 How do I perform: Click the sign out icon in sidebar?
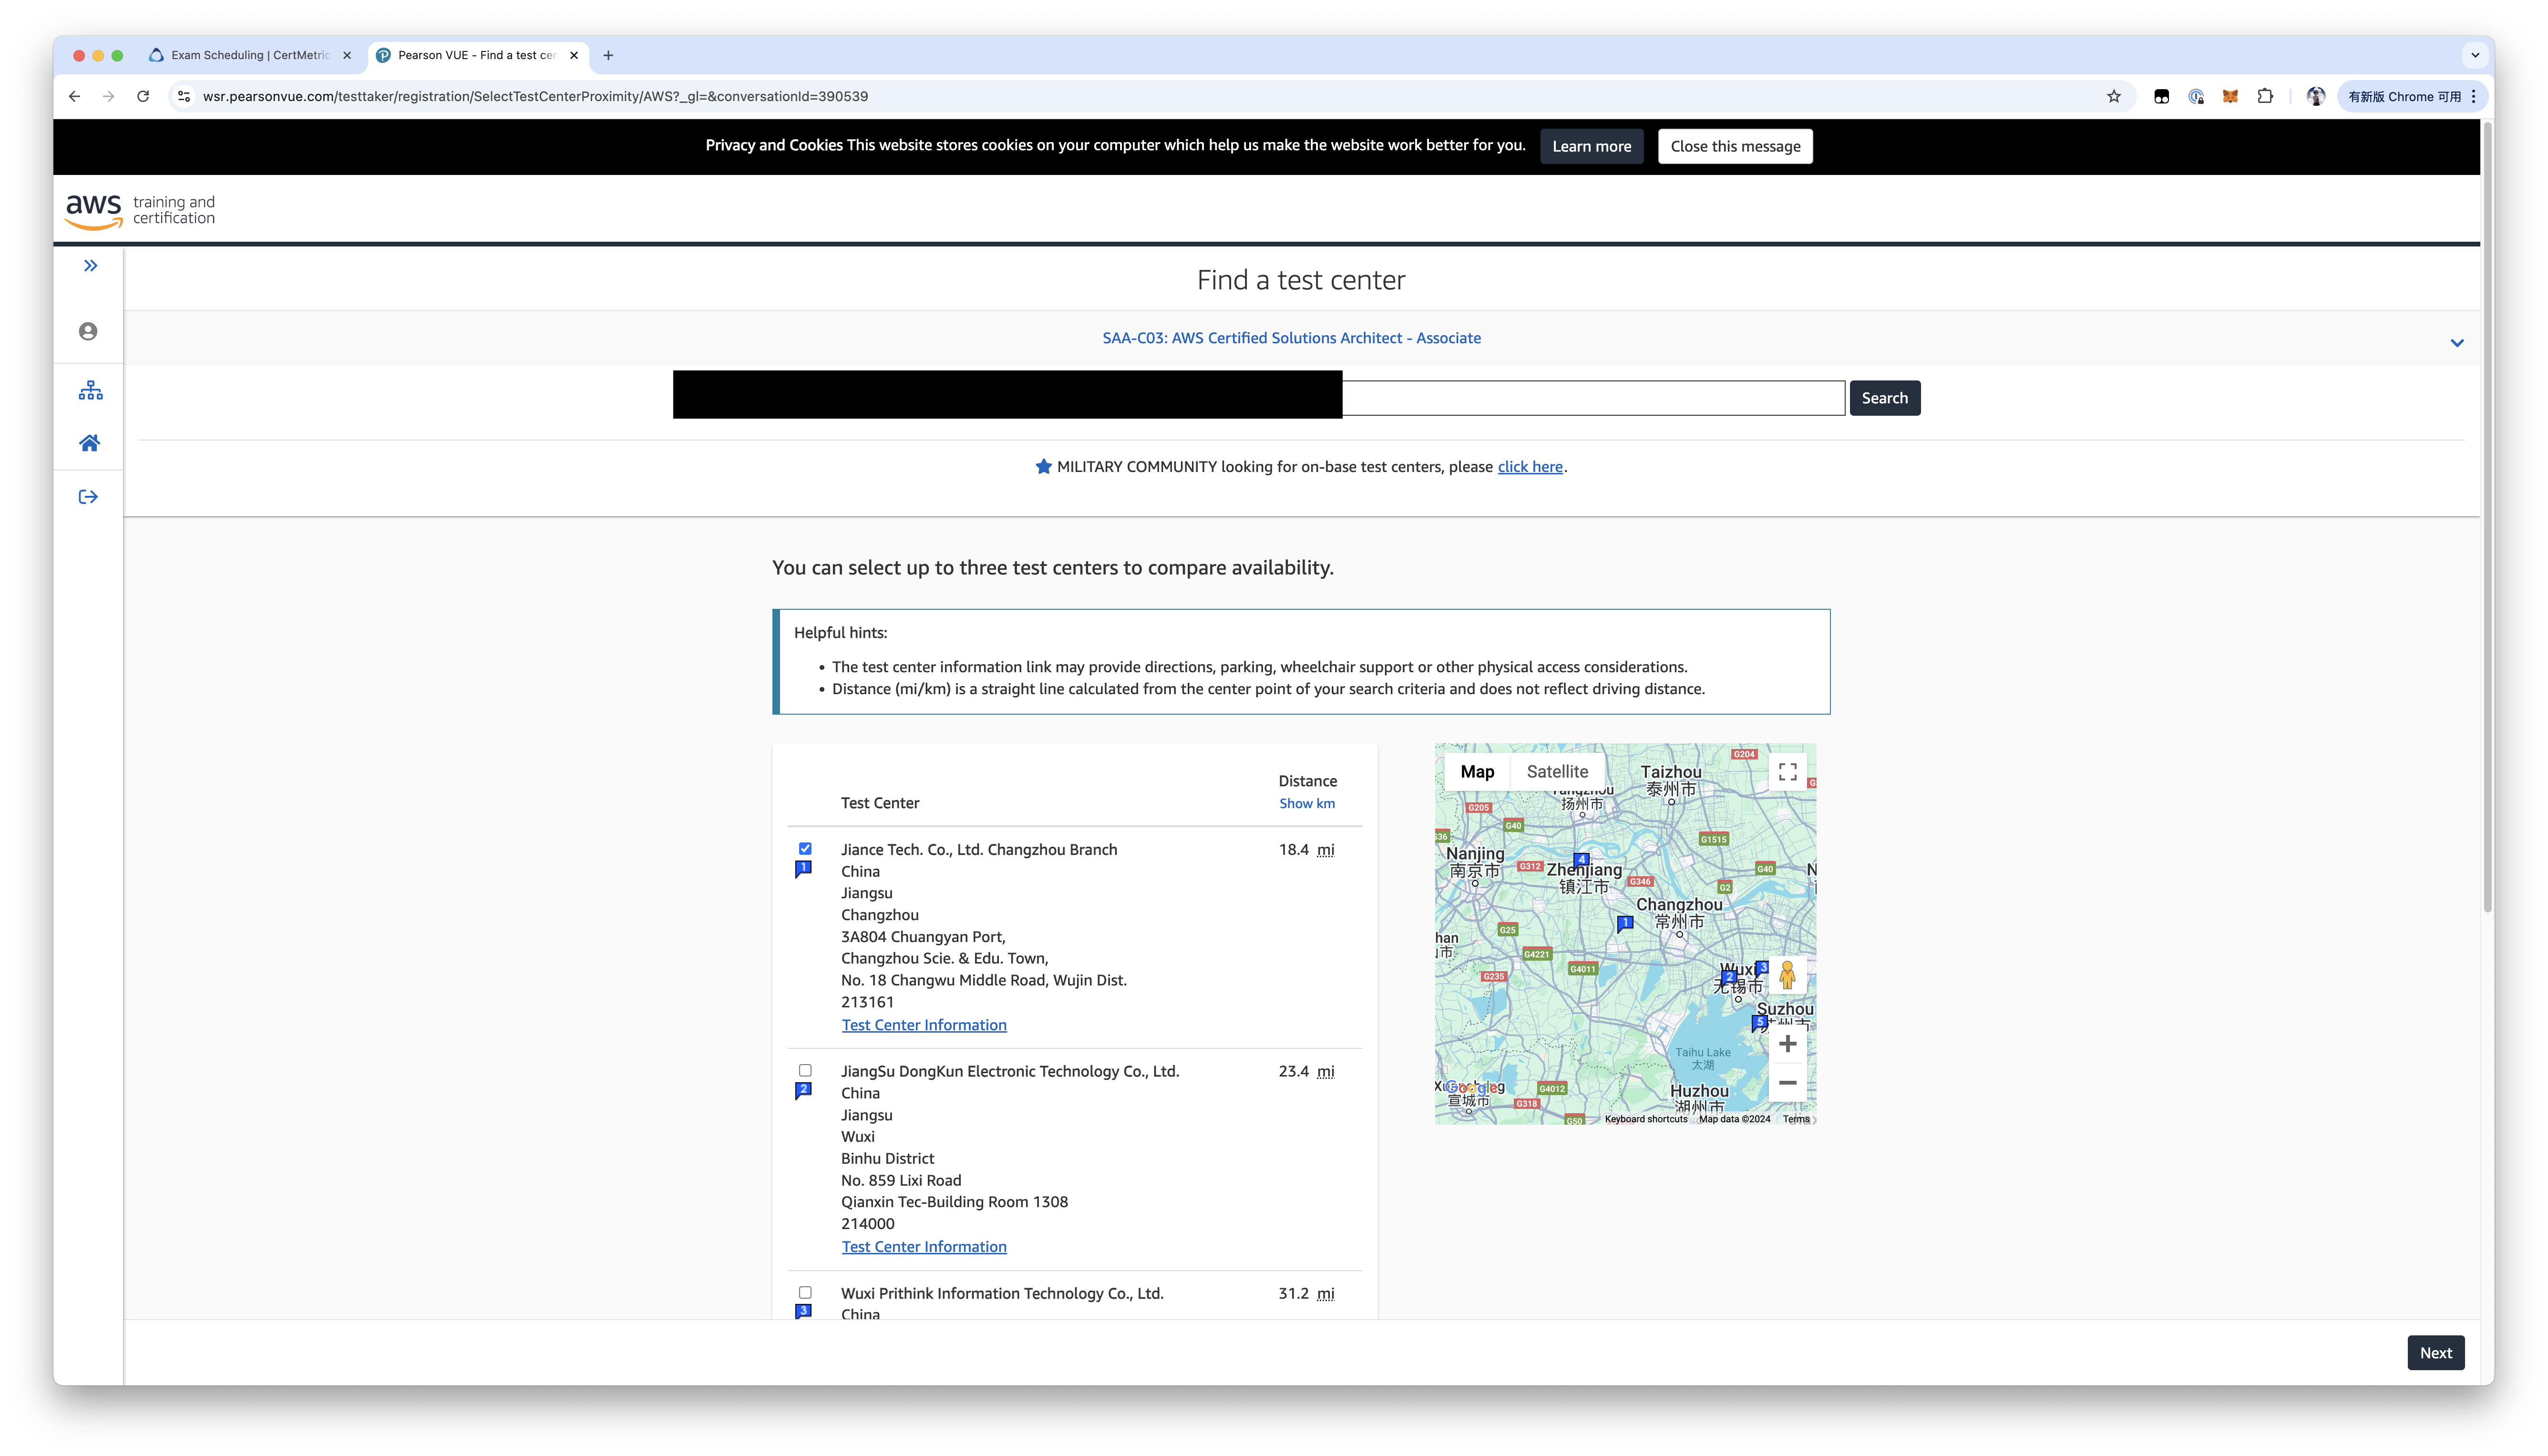pyautogui.click(x=88, y=497)
